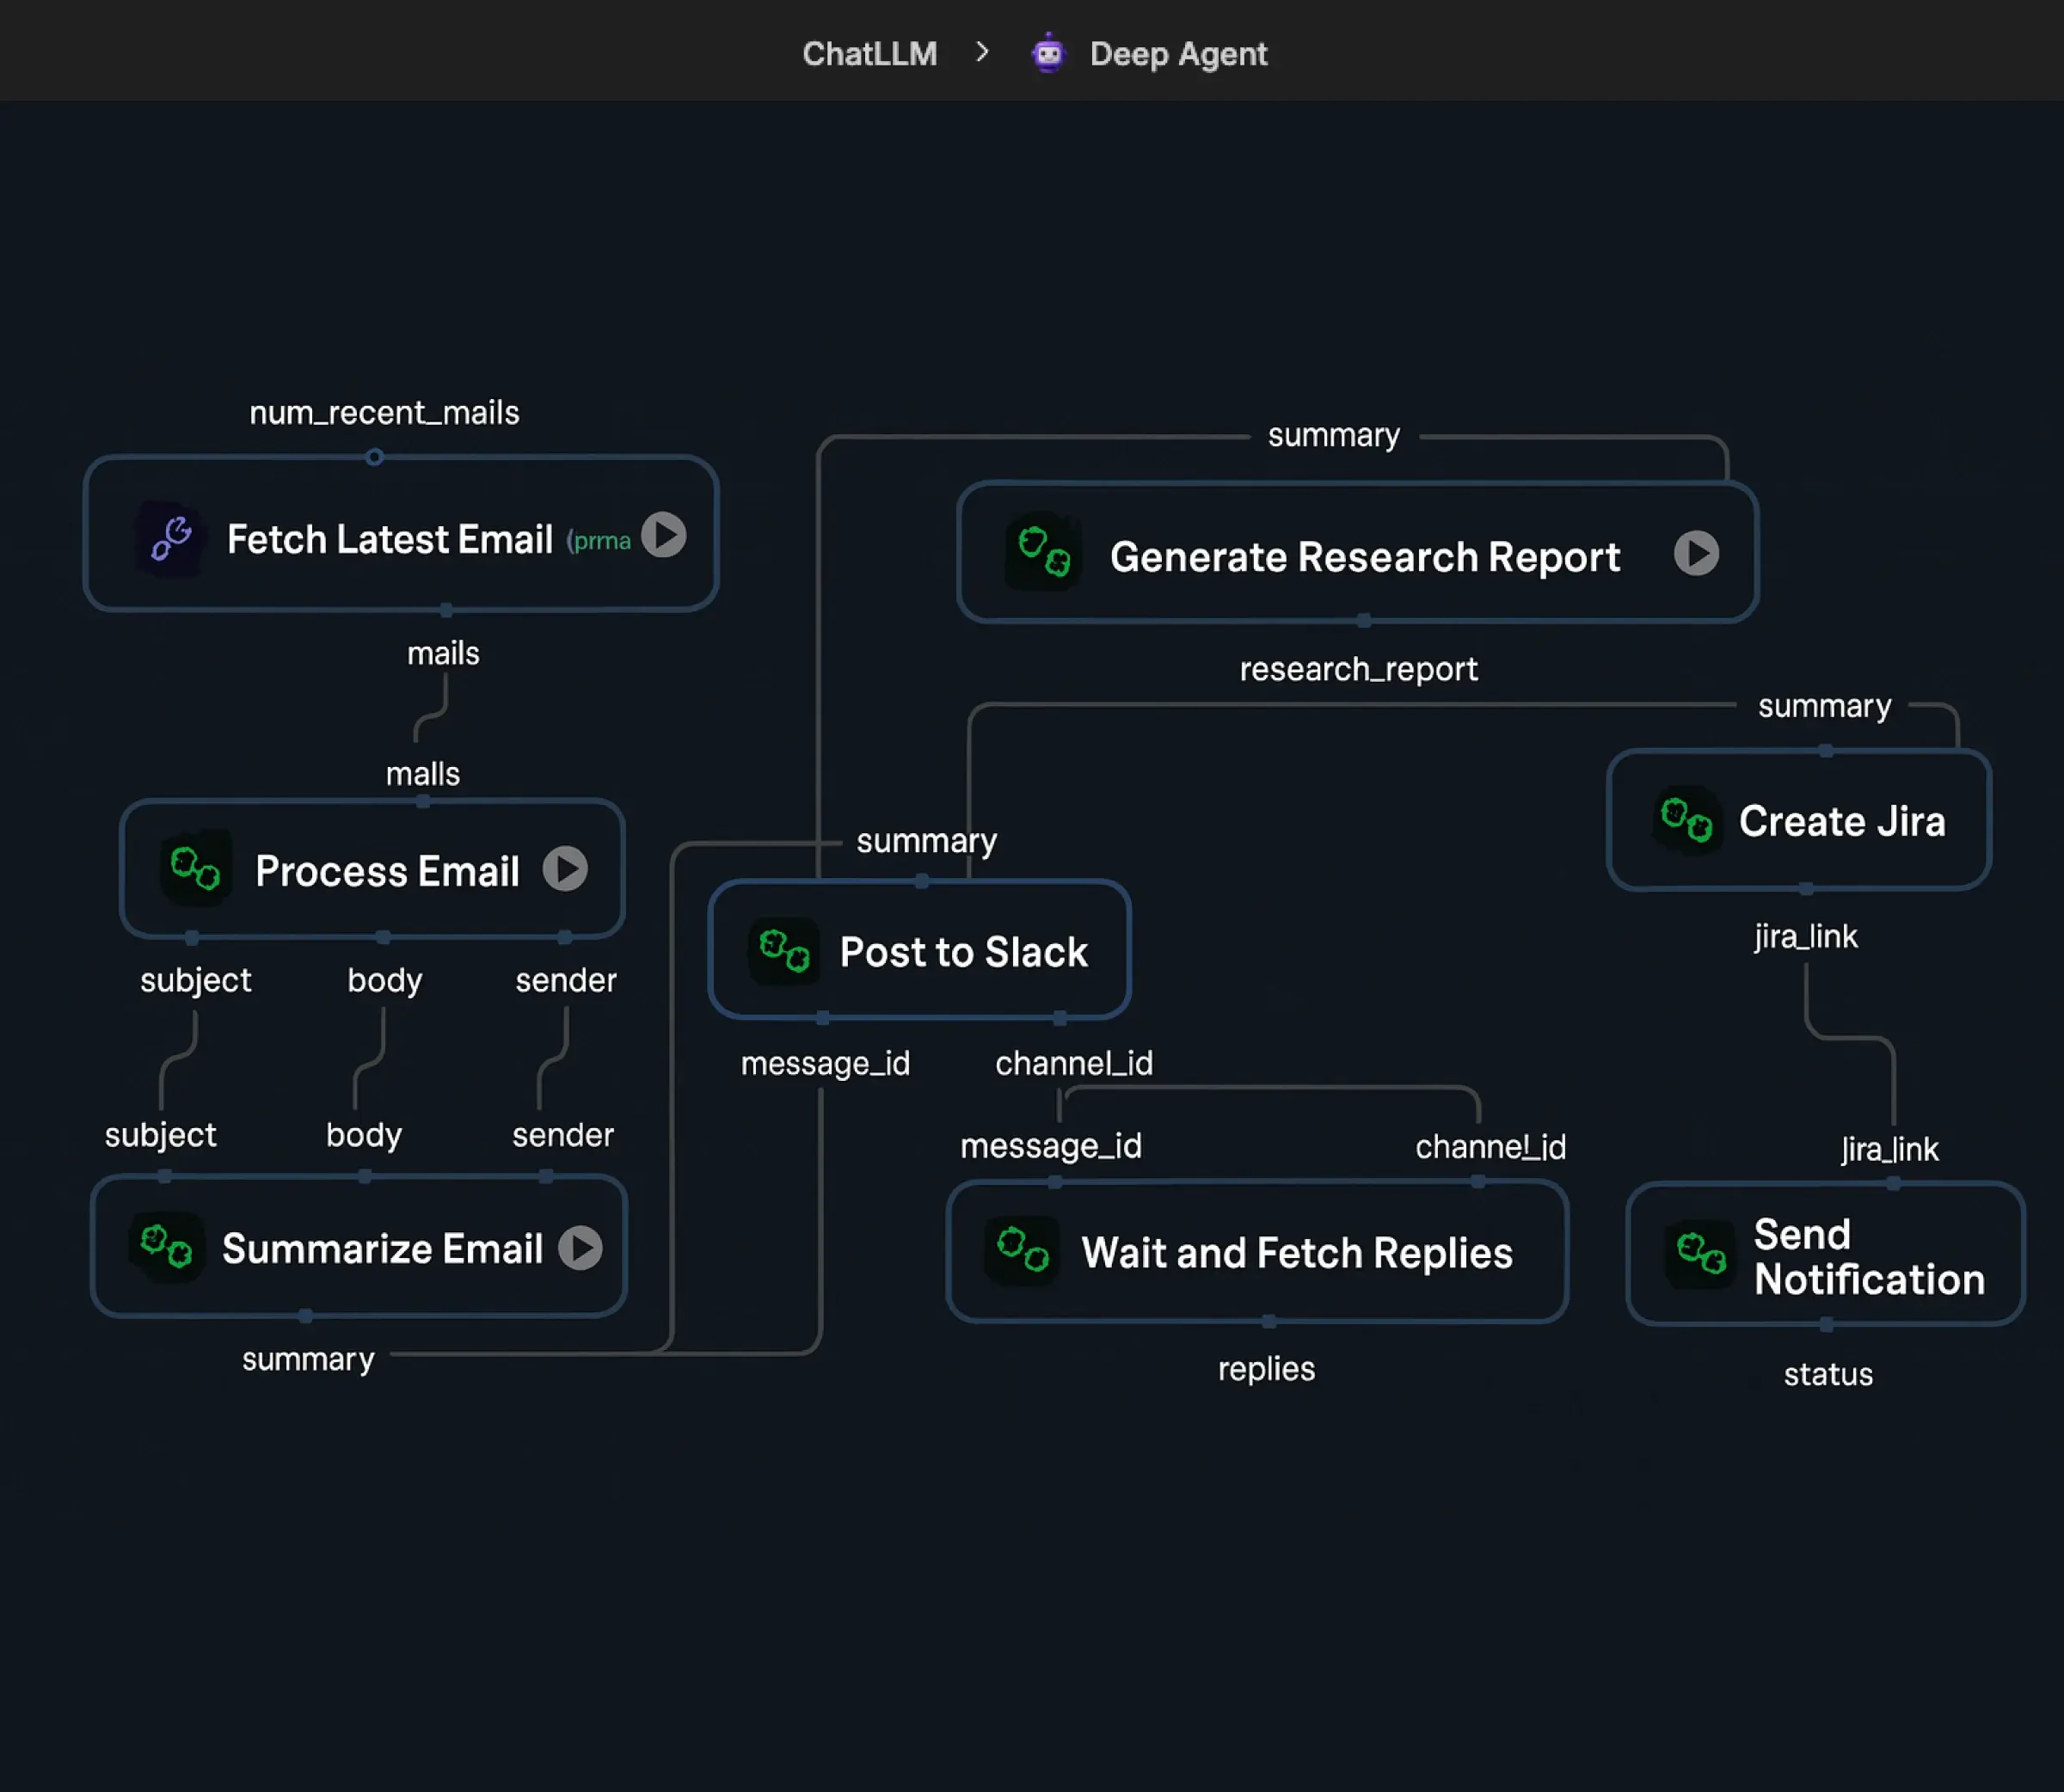2064x1792 pixels.
Task: Open the Deep Agent breadcrumb item
Action: point(1178,53)
